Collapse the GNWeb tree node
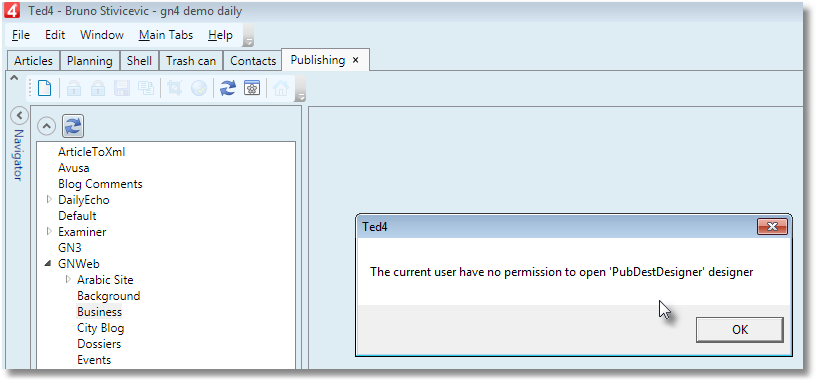 pos(48,264)
